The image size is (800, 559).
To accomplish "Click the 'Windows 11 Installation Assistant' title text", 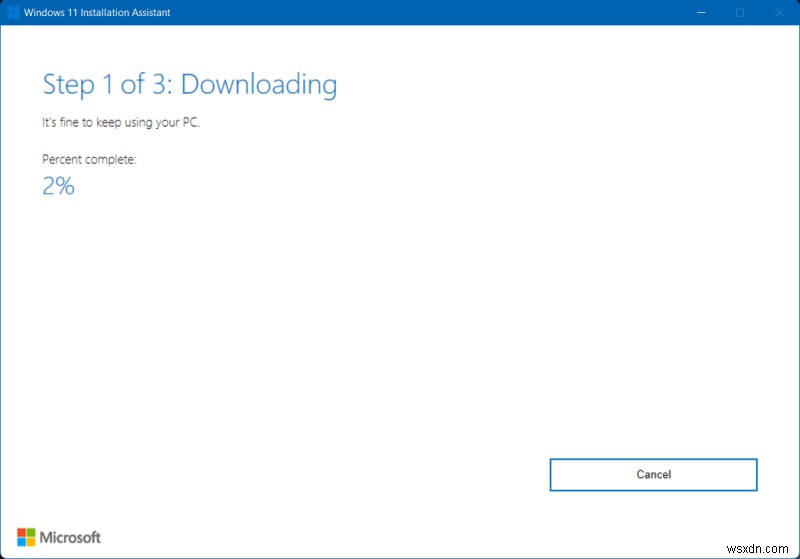I will (97, 12).
